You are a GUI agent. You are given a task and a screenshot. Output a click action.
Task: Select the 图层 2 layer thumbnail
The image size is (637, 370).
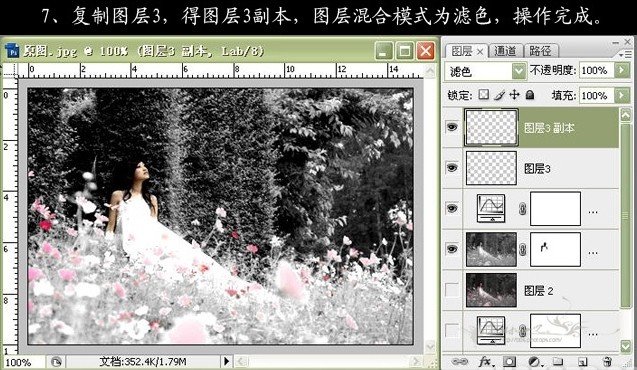491,290
